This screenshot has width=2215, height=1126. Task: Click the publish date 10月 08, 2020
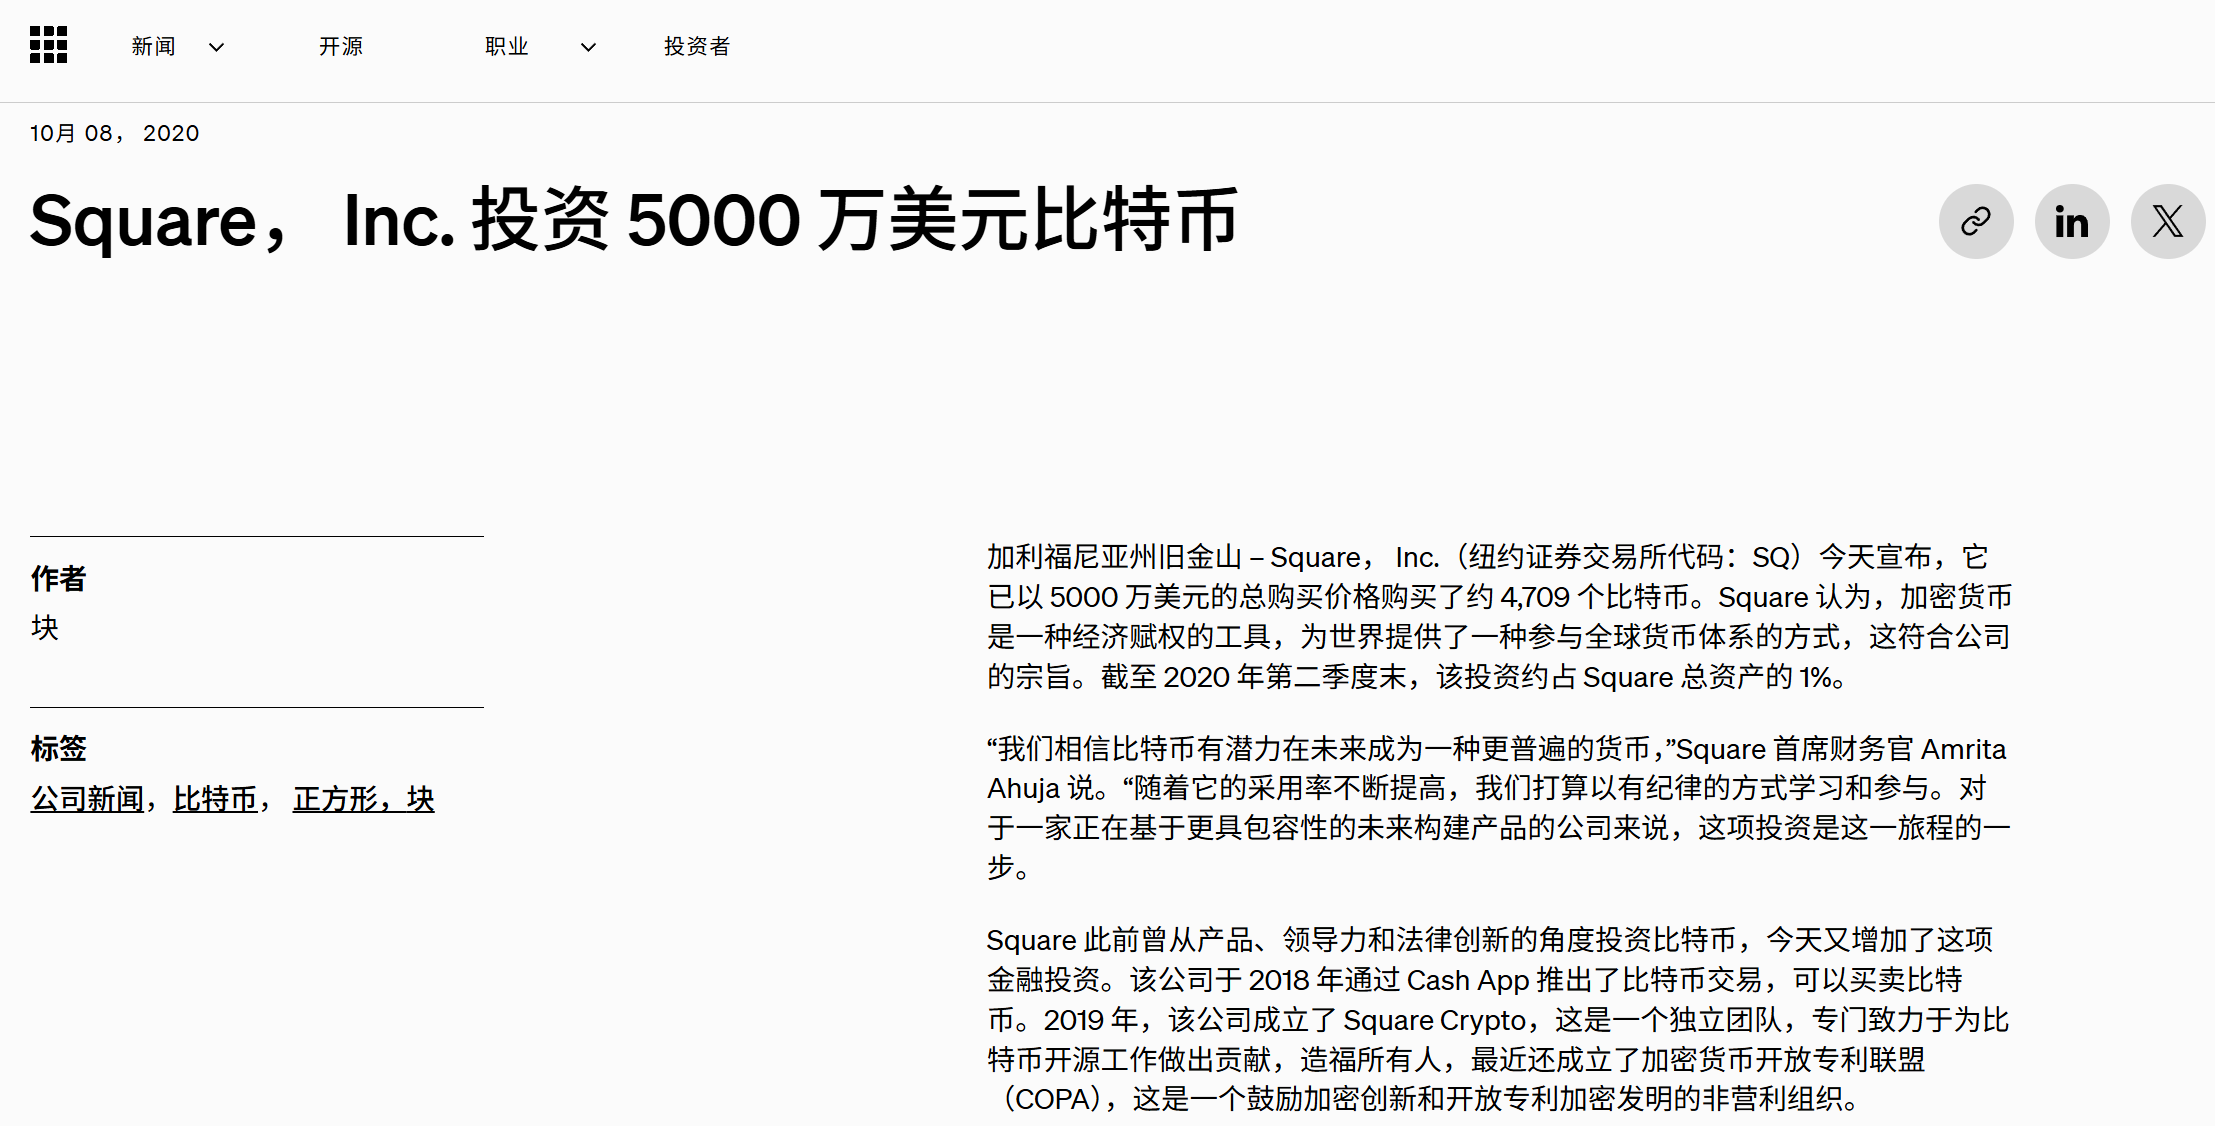pyautogui.click(x=114, y=134)
